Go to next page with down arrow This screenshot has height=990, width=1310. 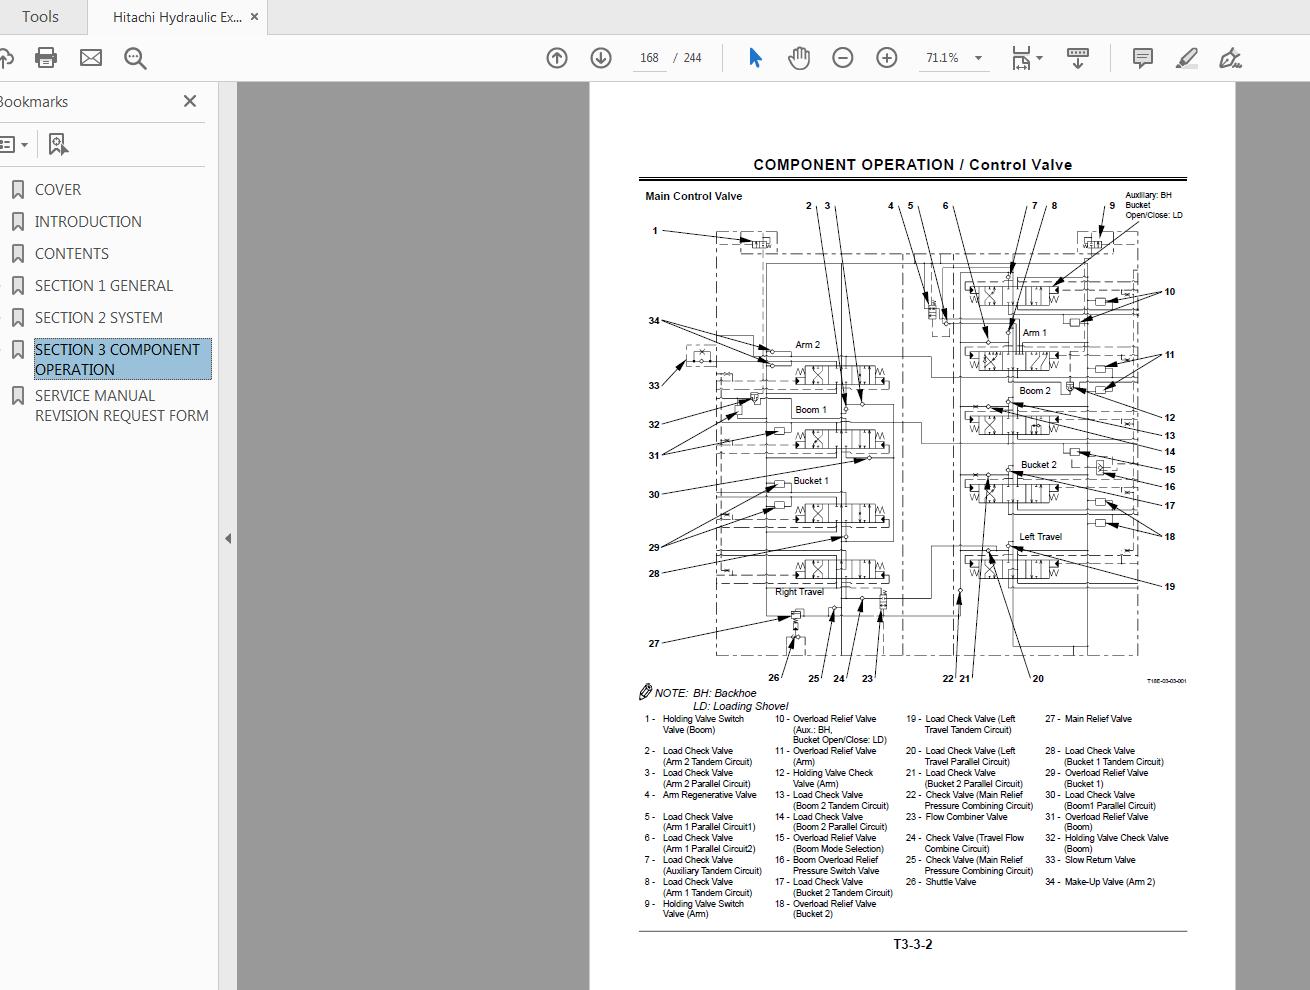point(601,57)
